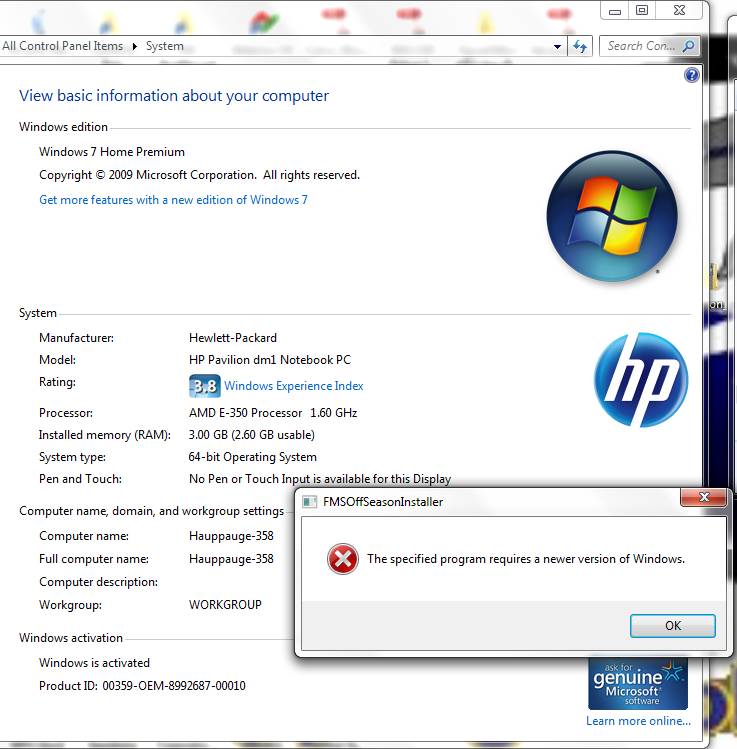
Task: Open the Learn more online link
Action: click(x=638, y=721)
